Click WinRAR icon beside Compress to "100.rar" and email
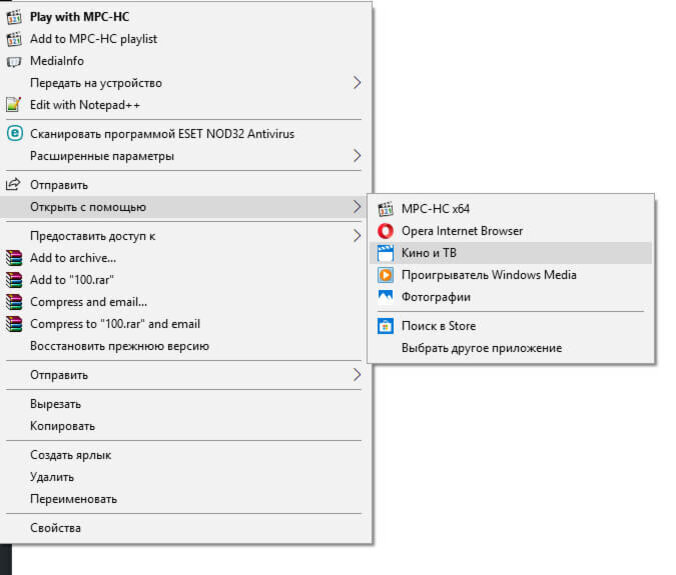The width and height of the screenshot is (676, 575). coord(14,324)
